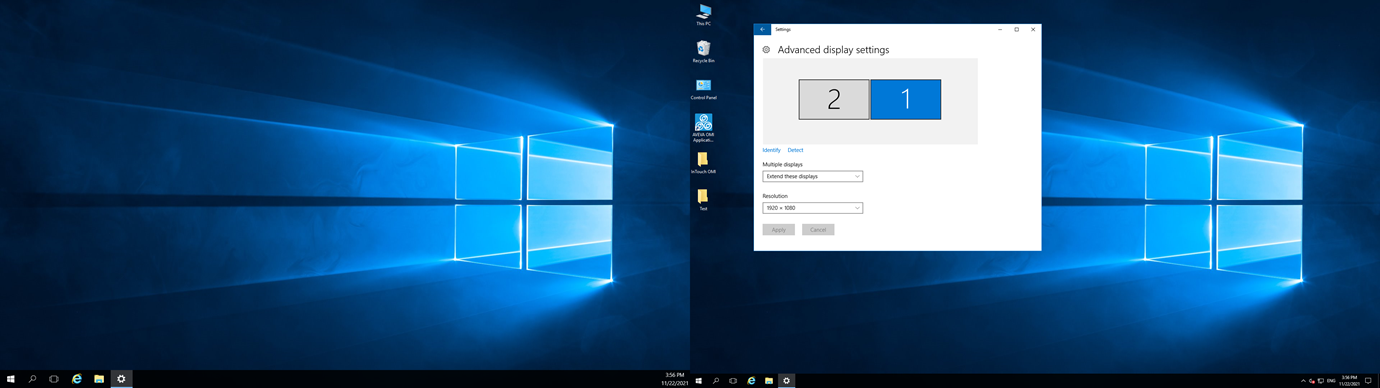Open the Recycle Bin icon
The image size is (1380, 388).
tap(703, 51)
